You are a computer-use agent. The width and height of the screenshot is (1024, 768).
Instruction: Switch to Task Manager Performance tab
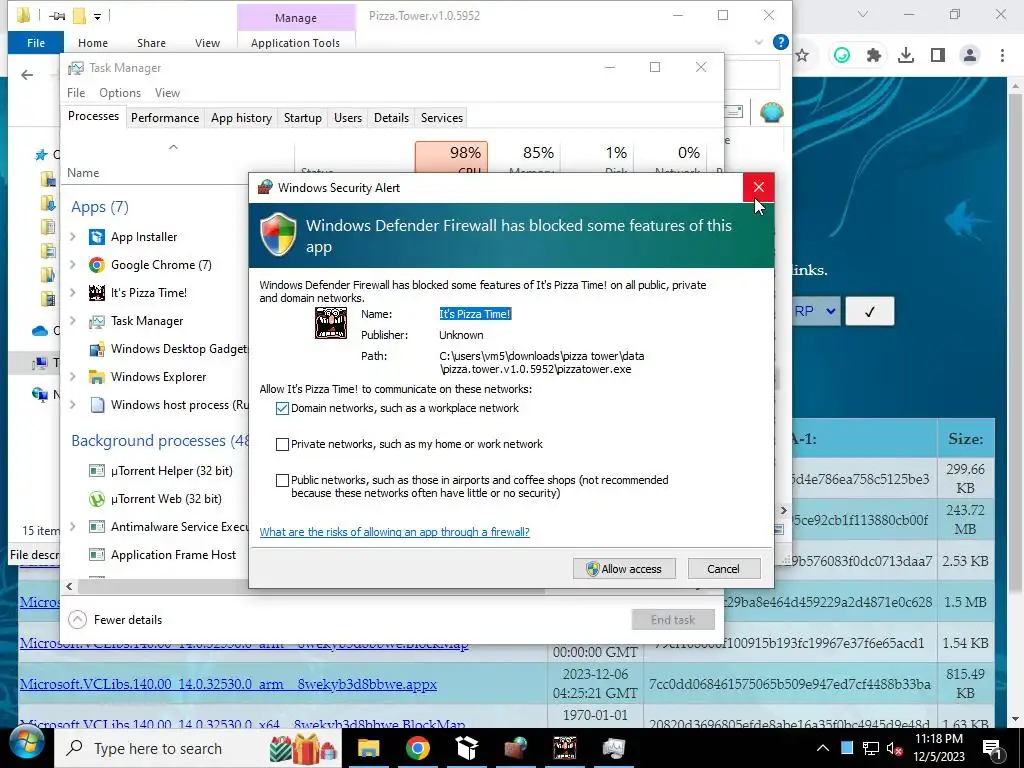[165, 118]
